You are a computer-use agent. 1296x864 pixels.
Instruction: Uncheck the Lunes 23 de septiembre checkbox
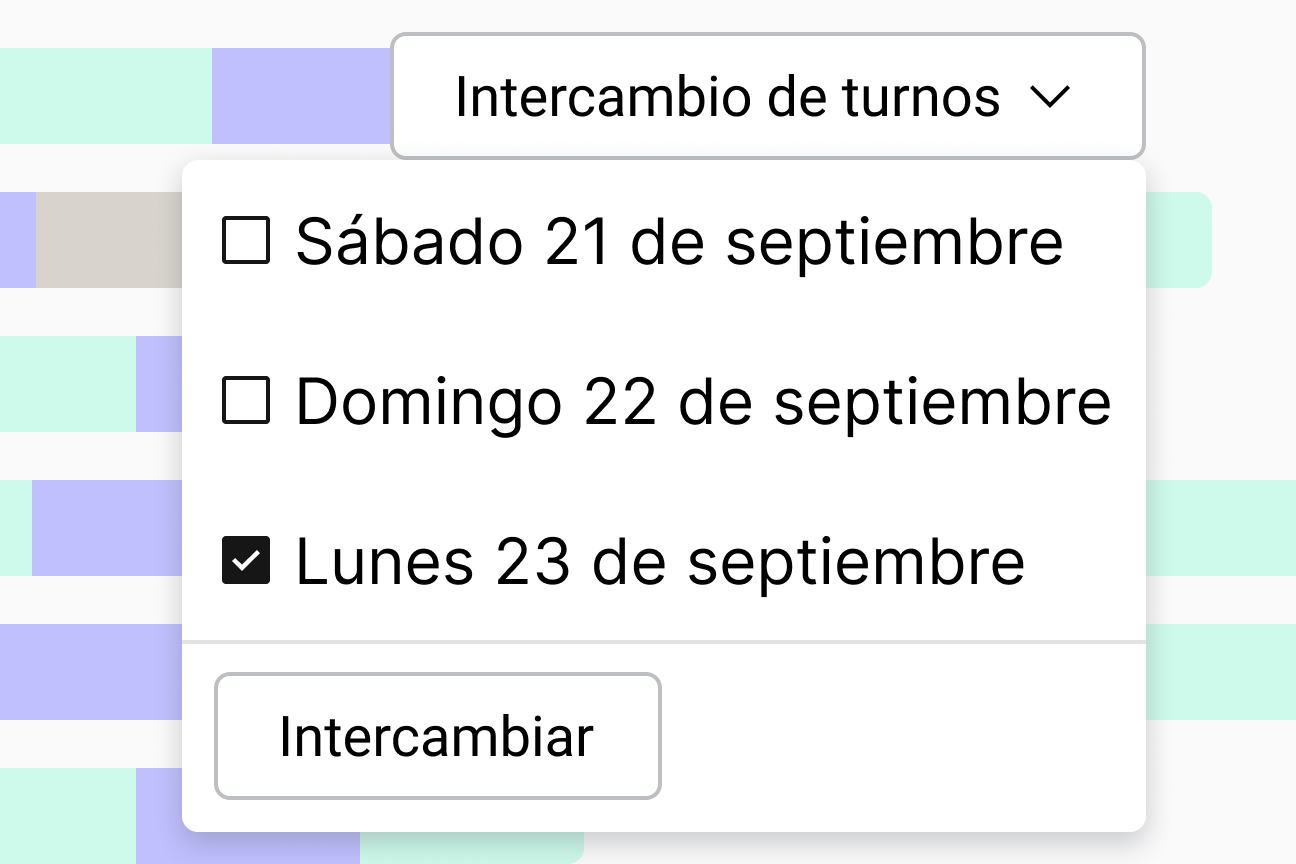pos(245,561)
